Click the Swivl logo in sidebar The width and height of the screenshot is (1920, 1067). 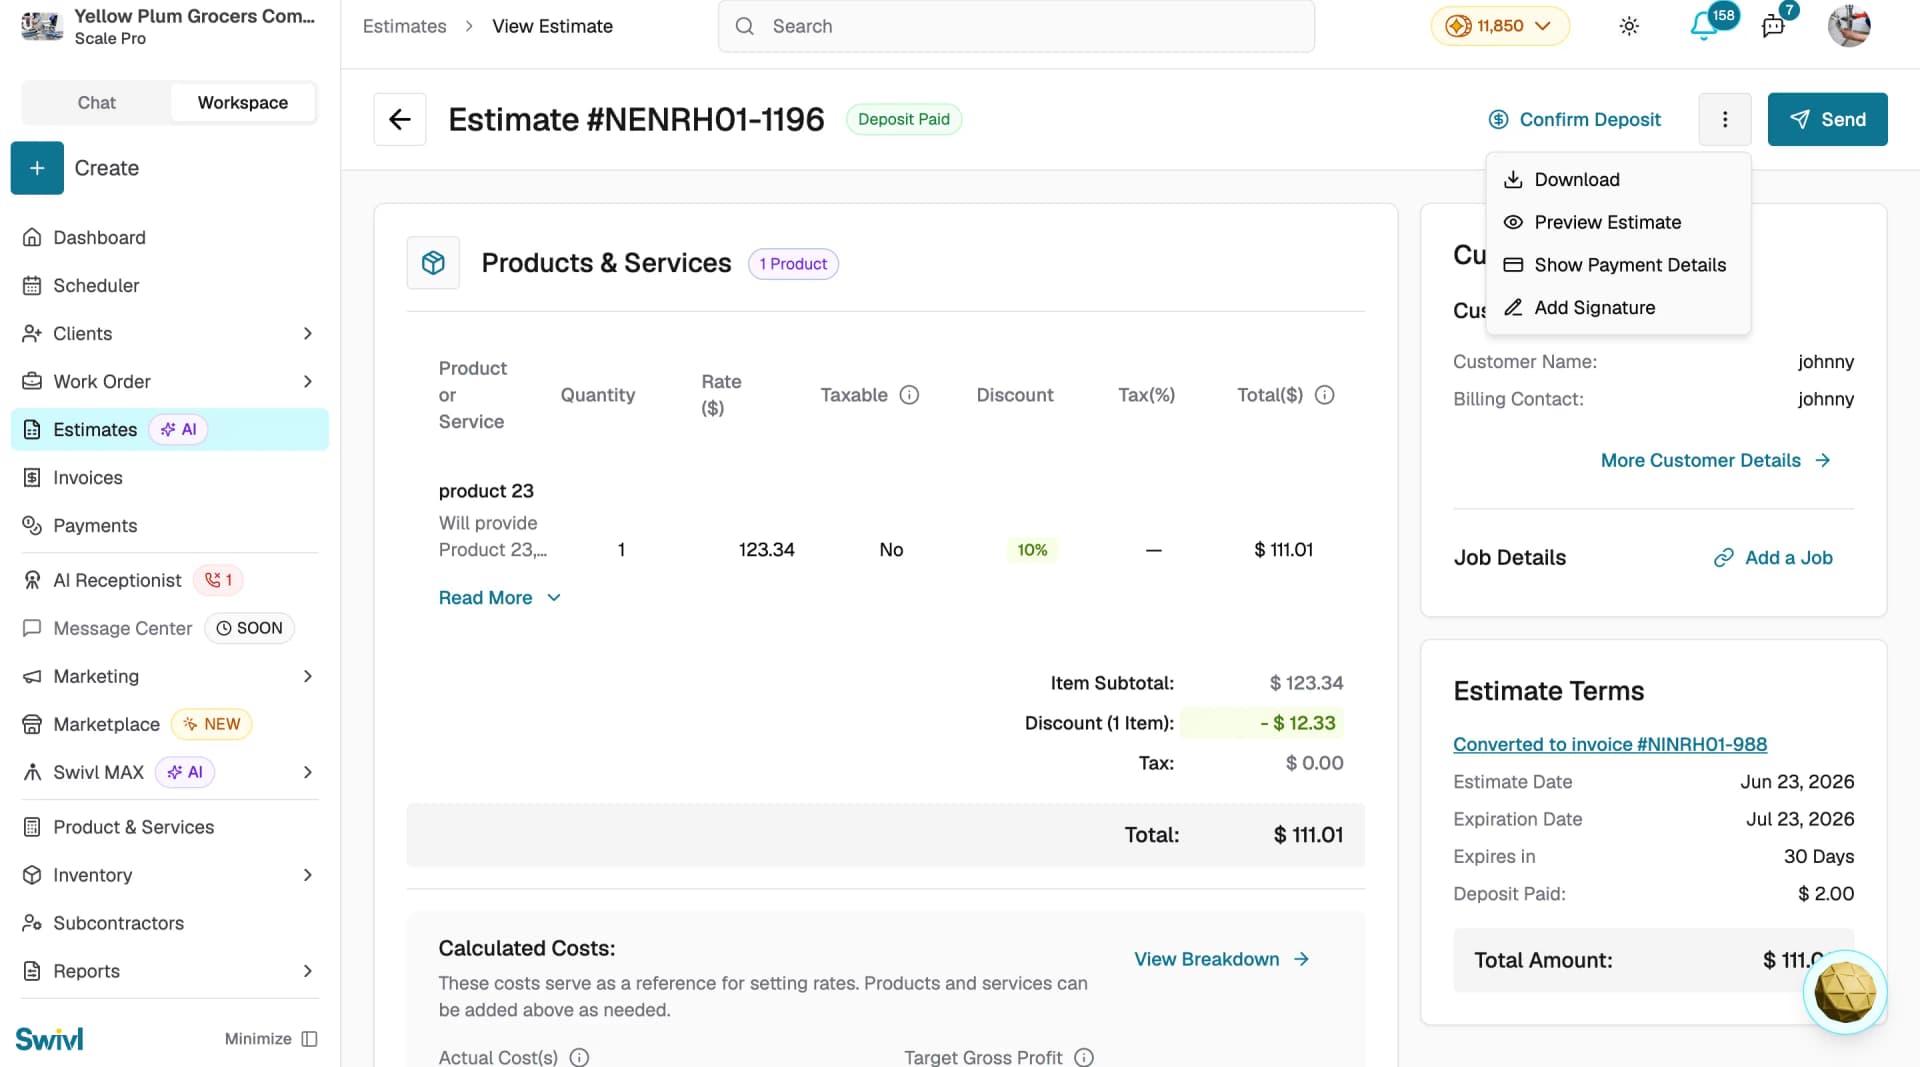pyautogui.click(x=49, y=1039)
